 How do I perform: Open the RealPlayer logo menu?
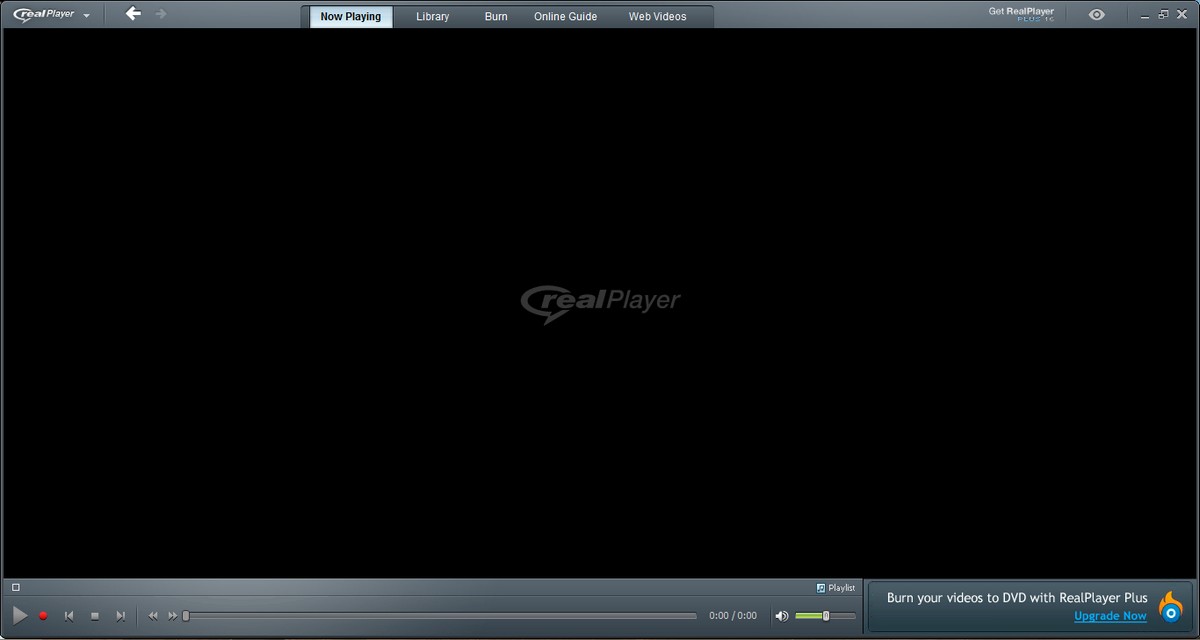tap(51, 15)
